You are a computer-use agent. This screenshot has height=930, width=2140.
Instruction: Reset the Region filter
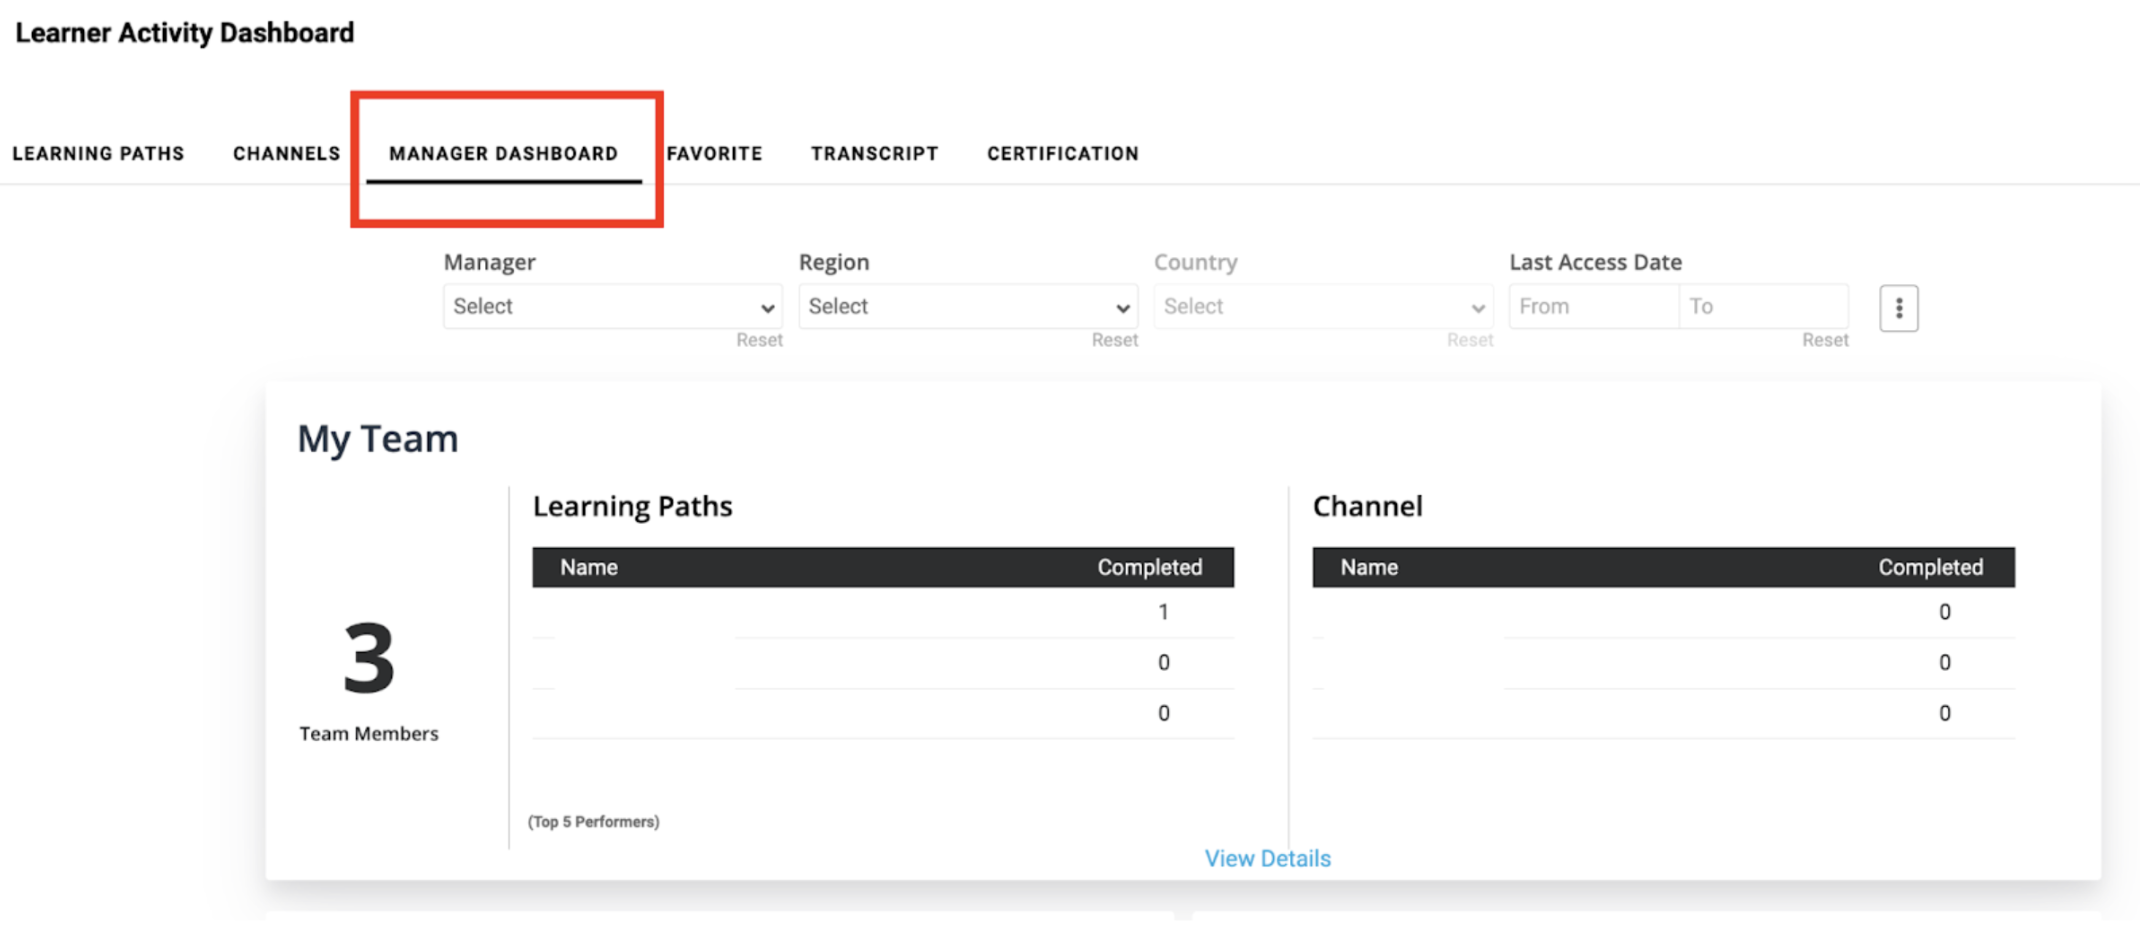(x=1114, y=340)
